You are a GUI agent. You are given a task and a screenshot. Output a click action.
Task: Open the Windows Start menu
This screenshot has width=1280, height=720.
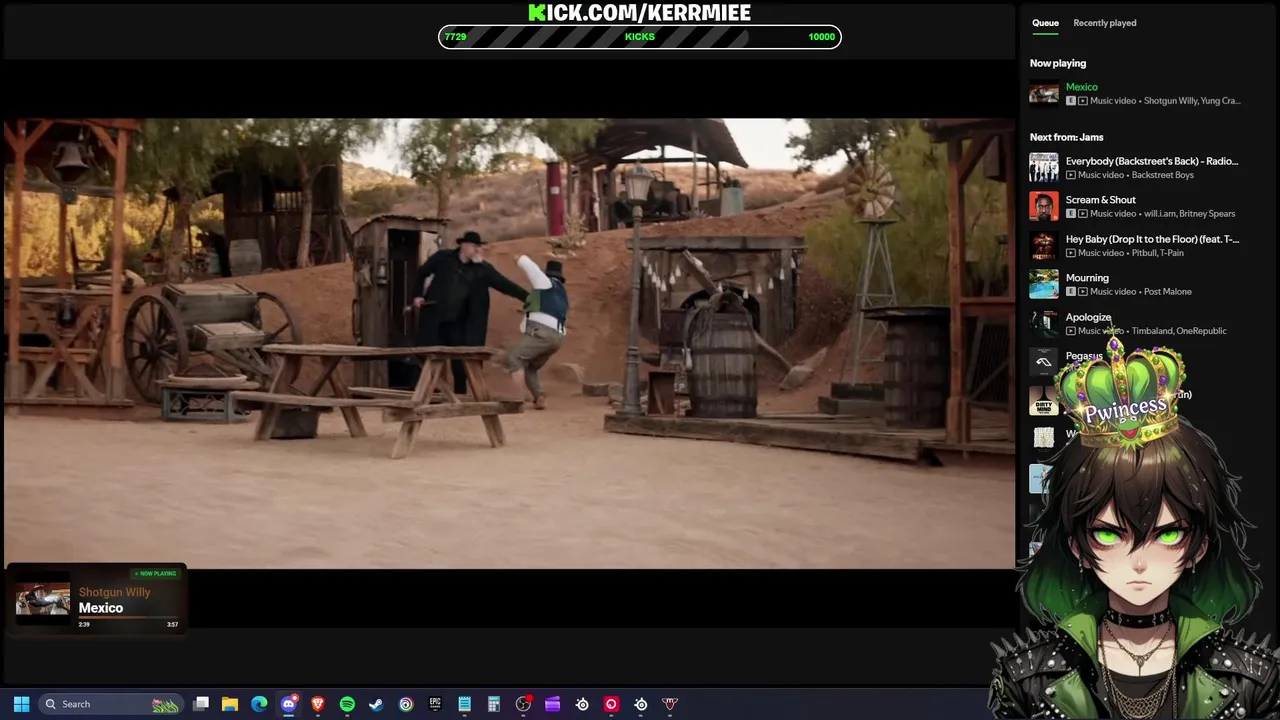point(21,704)
